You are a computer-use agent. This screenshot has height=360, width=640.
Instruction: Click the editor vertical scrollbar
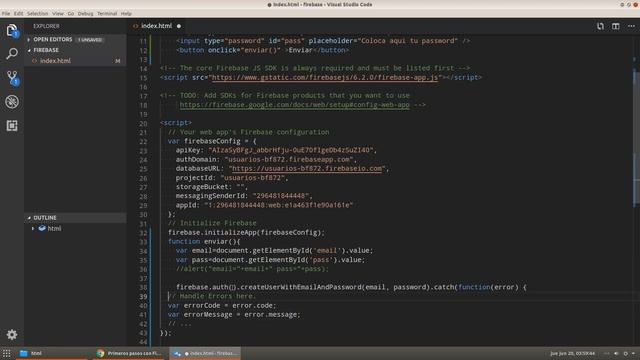(636, 137)
